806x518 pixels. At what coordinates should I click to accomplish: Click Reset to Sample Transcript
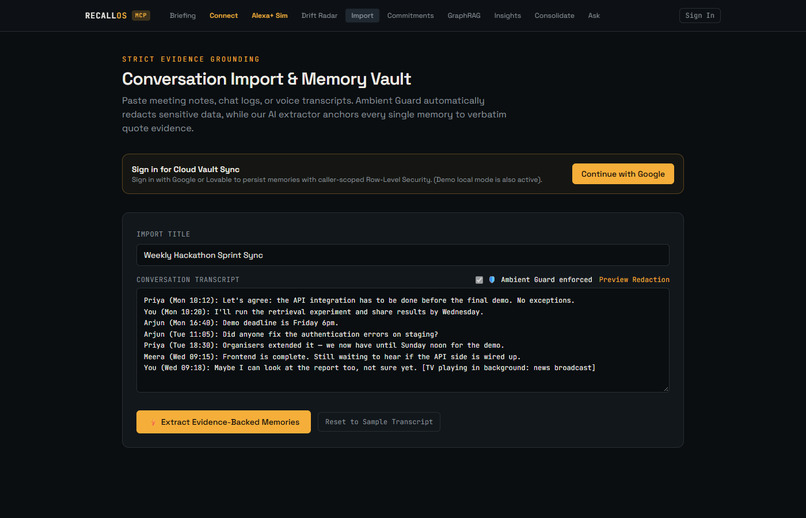point(379,422)
